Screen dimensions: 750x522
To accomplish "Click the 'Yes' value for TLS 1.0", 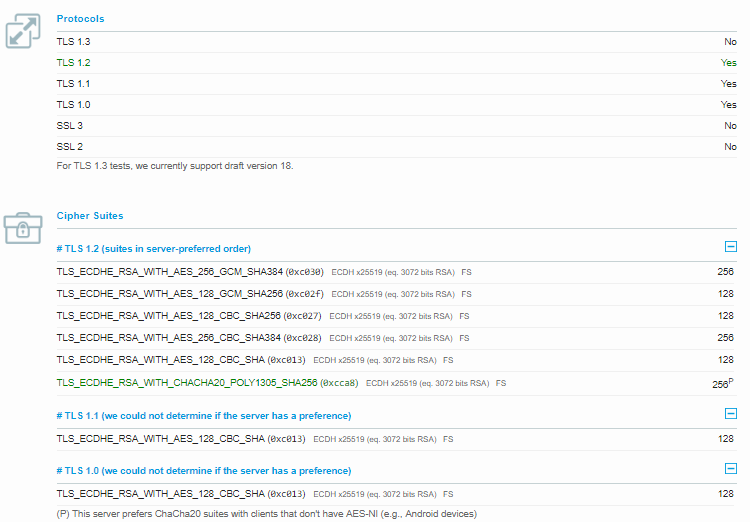I will coord(728,105).
